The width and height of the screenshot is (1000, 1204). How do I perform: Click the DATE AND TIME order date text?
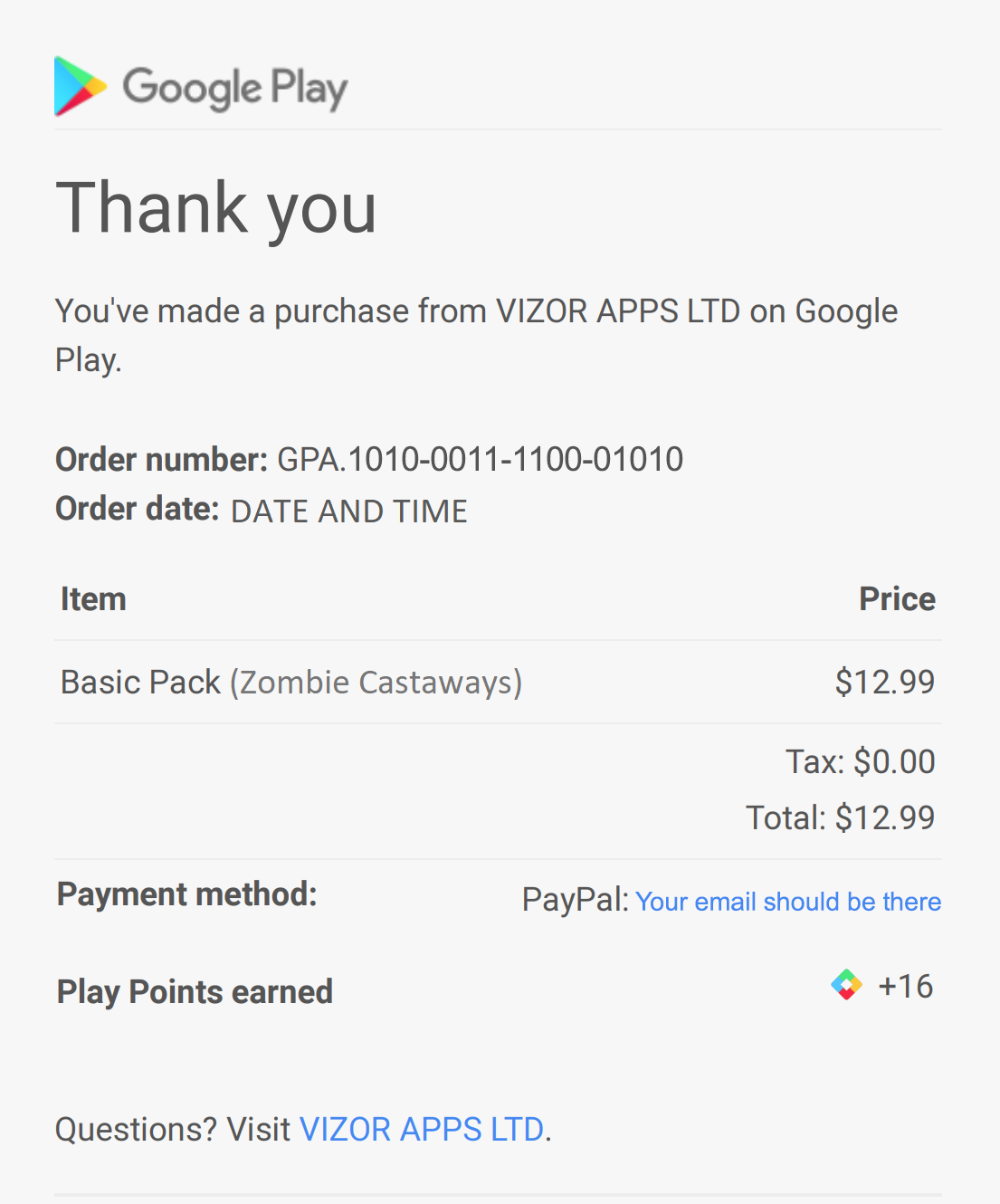[349, 512]
